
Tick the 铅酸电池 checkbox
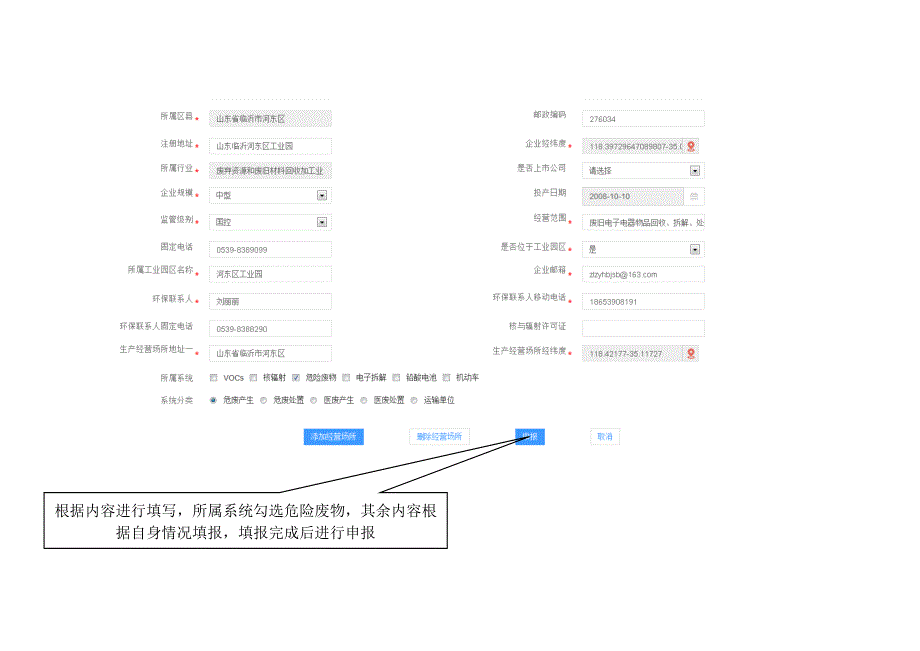[x=396, y=378]
